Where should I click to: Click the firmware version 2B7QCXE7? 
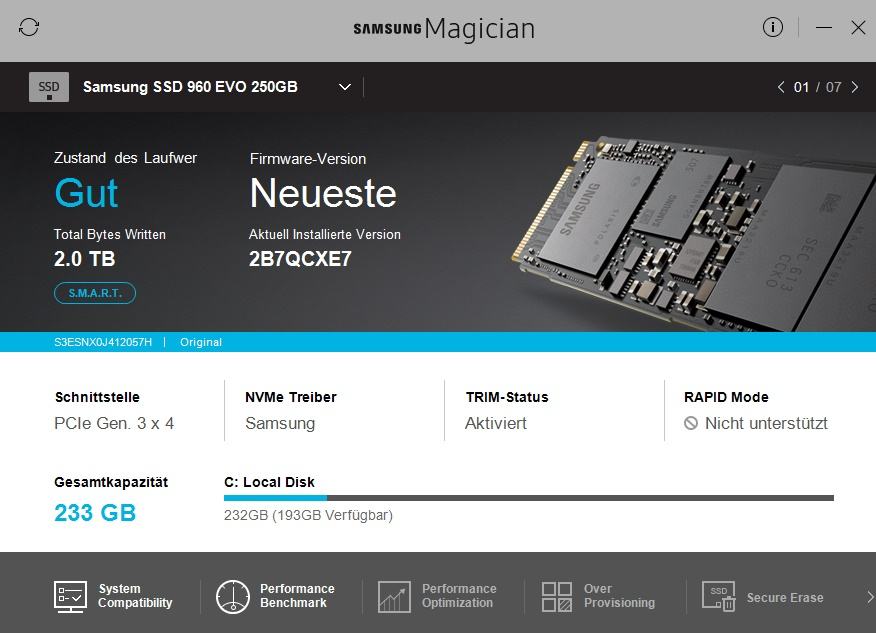click(x=300, y=259)
